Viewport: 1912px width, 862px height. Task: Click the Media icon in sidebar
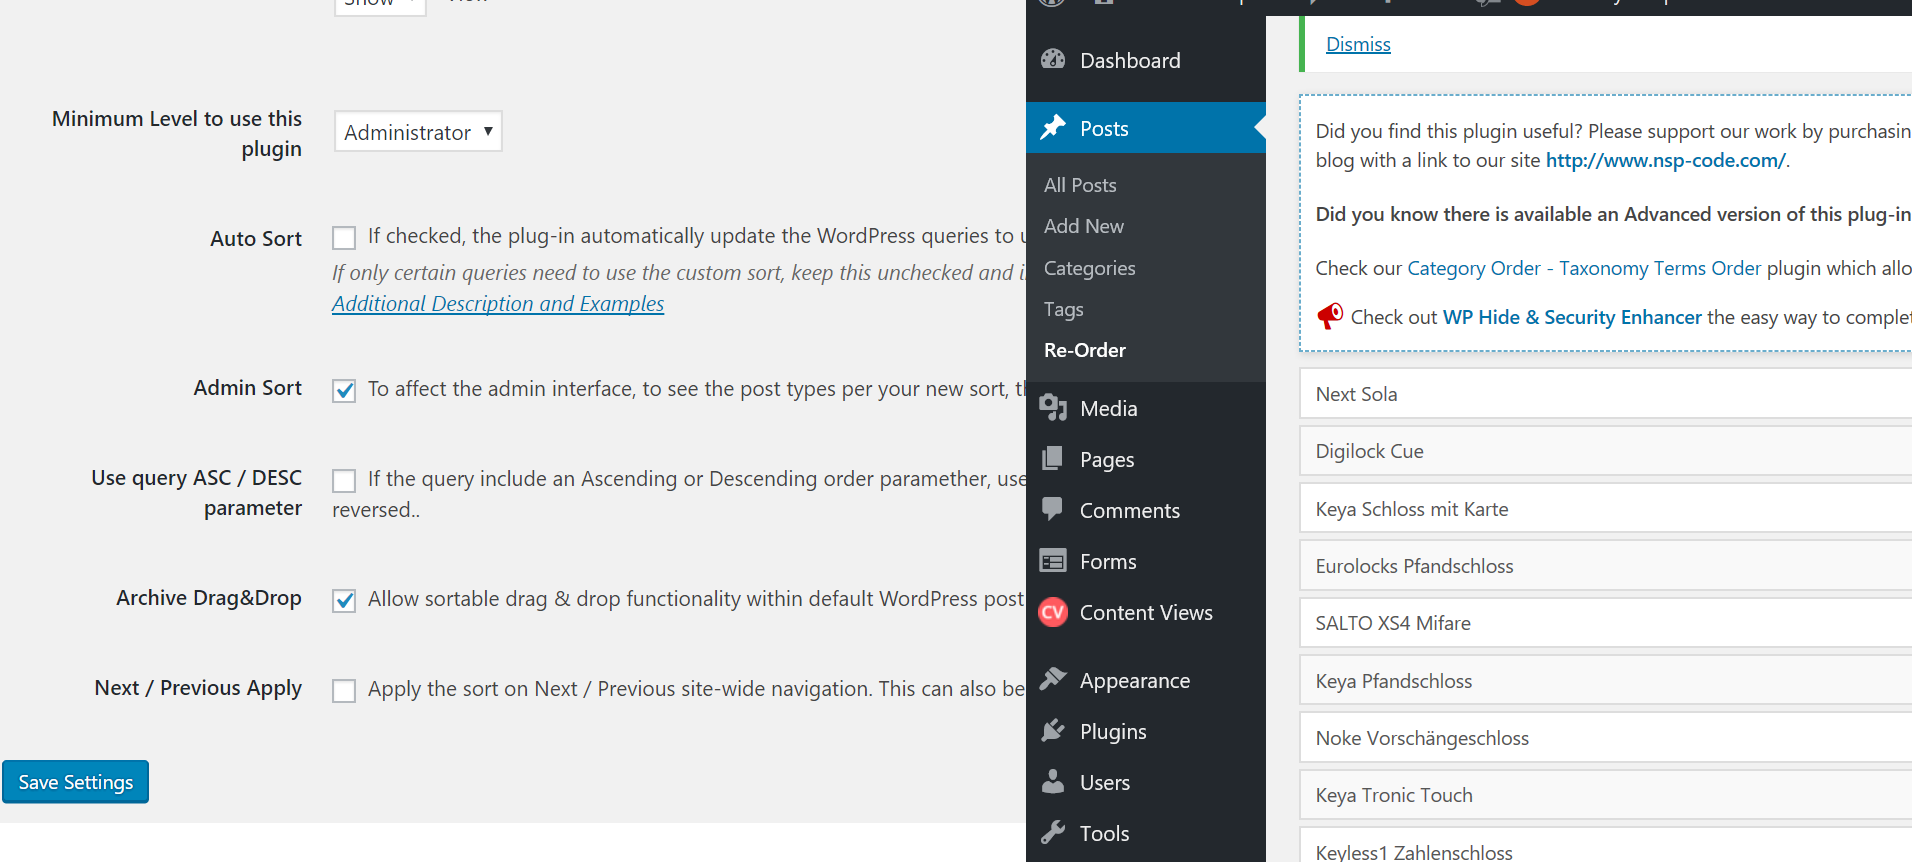[1053, 408]
